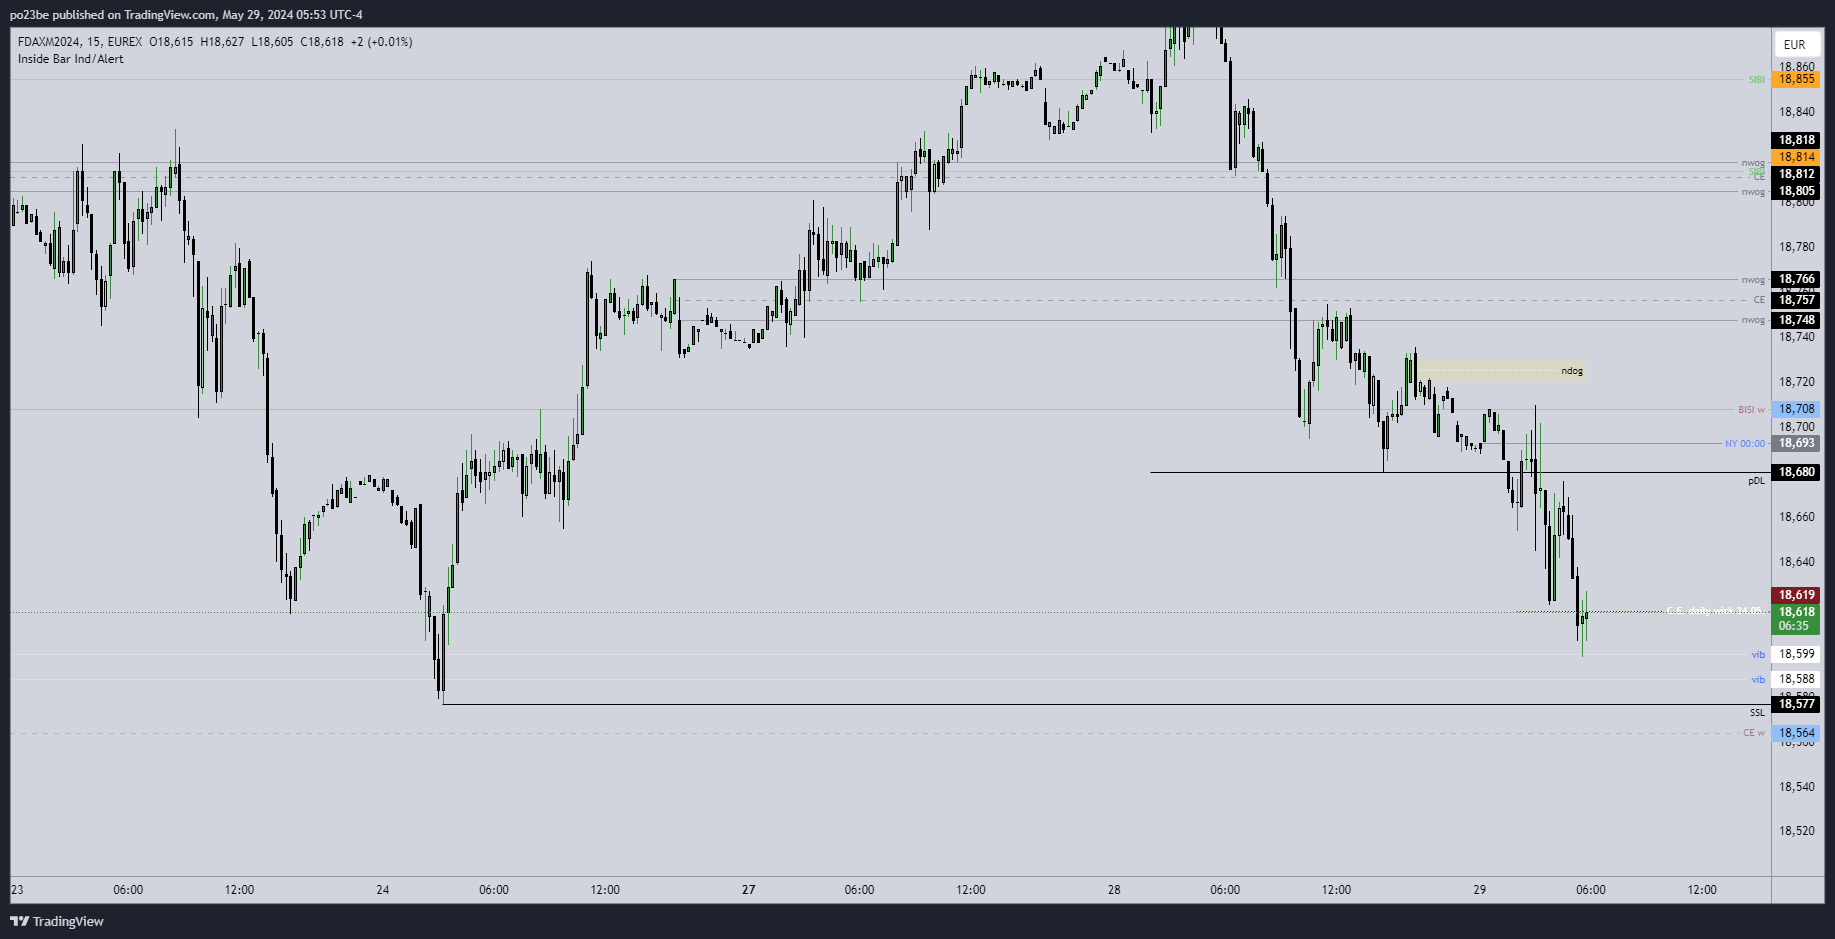Select the gray 18,693 NY 00:00 price label
The image size is (1835, 939).
pyautogui.click(x=1796, y=443)
